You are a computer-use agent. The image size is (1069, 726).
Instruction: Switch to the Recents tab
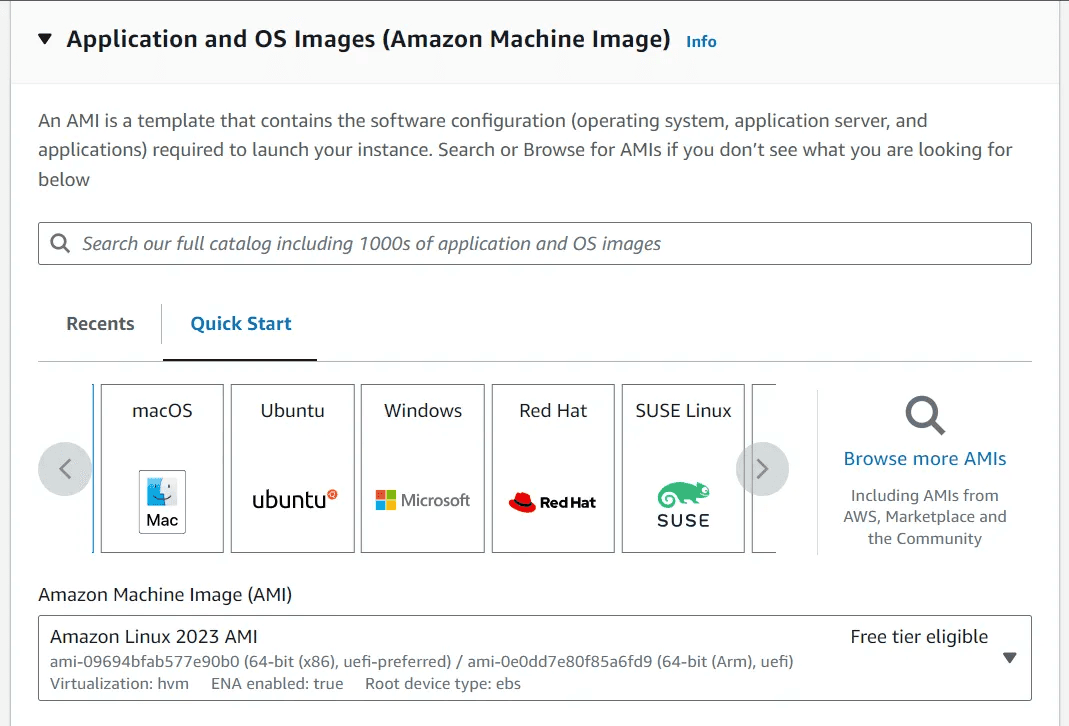point(100,324)
